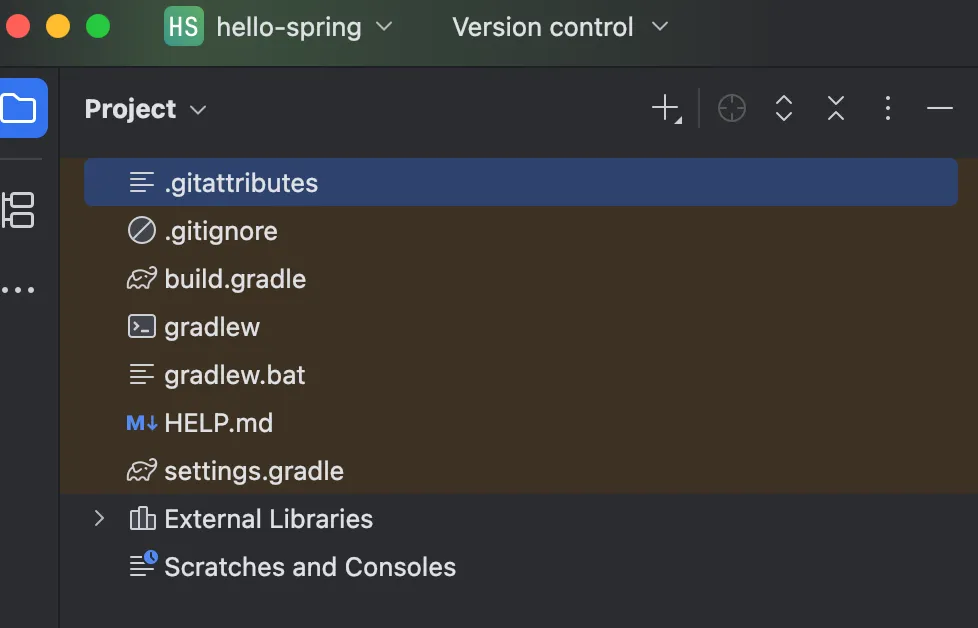
Task: Open the Structure tool window icon
Action: click(x=18, y=210)
